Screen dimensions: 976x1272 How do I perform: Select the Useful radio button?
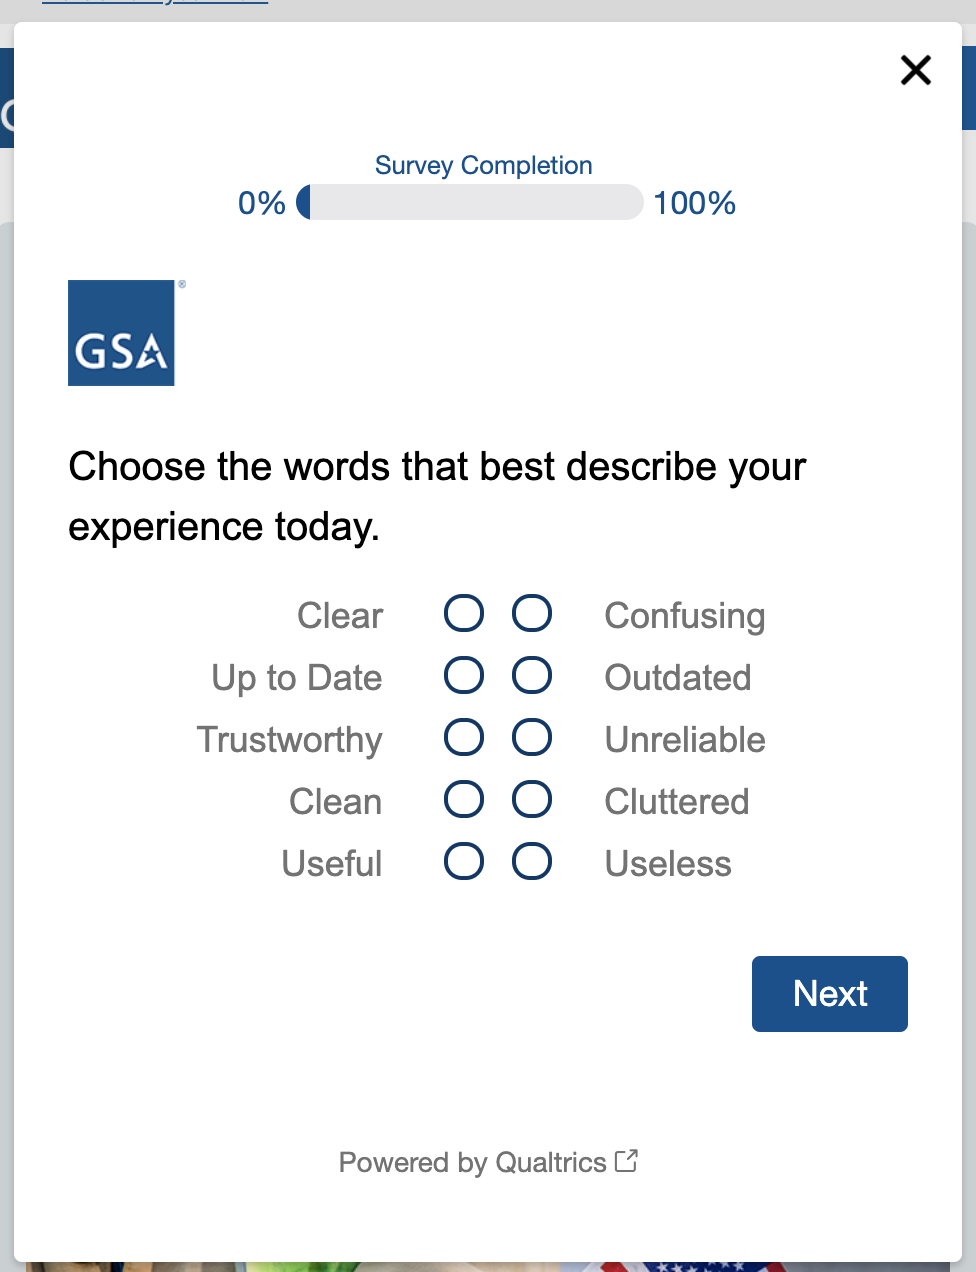click(464, 861)
